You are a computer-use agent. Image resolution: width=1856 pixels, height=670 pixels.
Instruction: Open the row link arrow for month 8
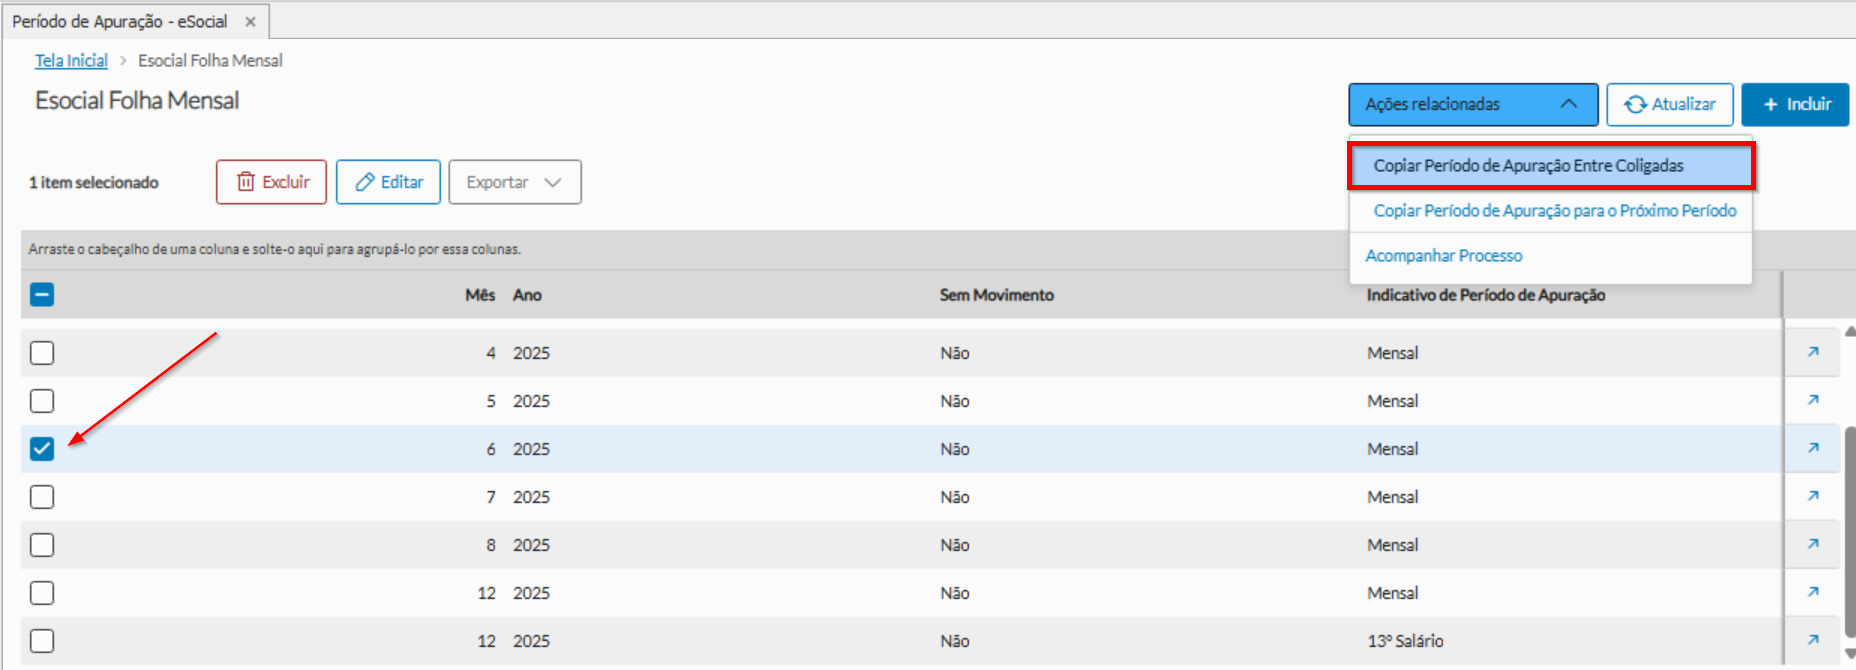[1813, 544]
